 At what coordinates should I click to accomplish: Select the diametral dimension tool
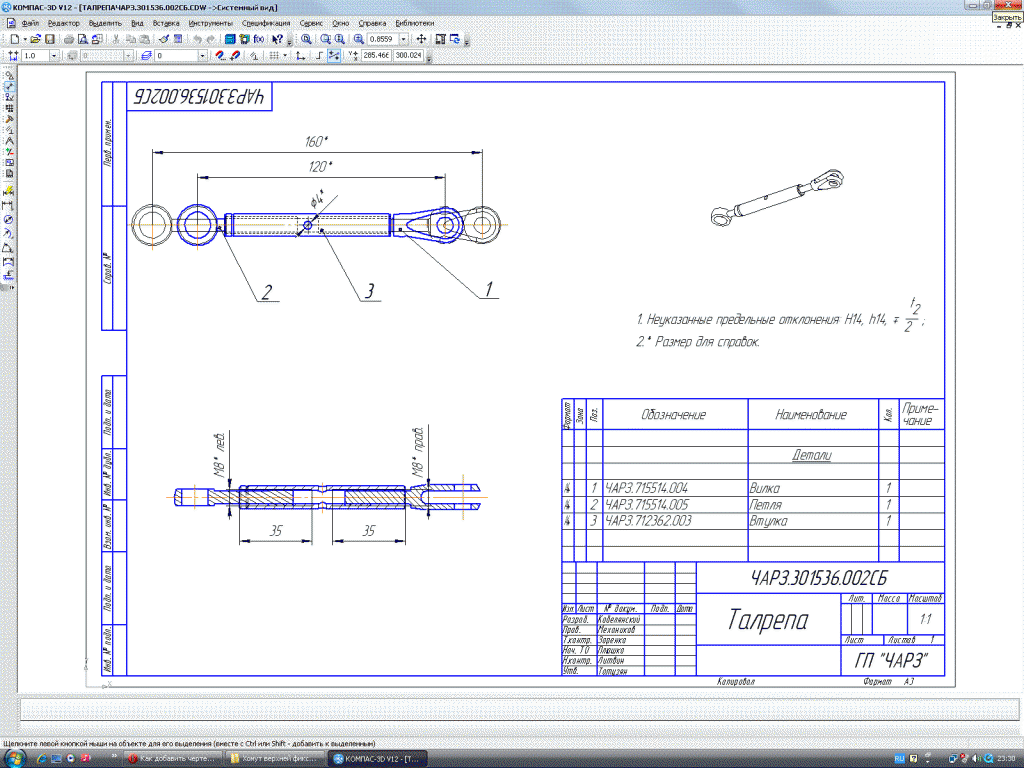[x=8, y=219]
